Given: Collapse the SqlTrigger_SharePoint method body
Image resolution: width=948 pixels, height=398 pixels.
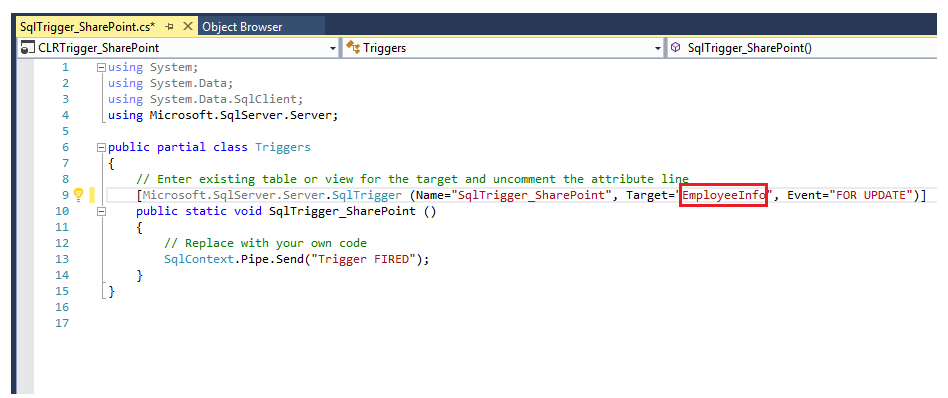Looking at the screenshot, I should click(101, 212).
